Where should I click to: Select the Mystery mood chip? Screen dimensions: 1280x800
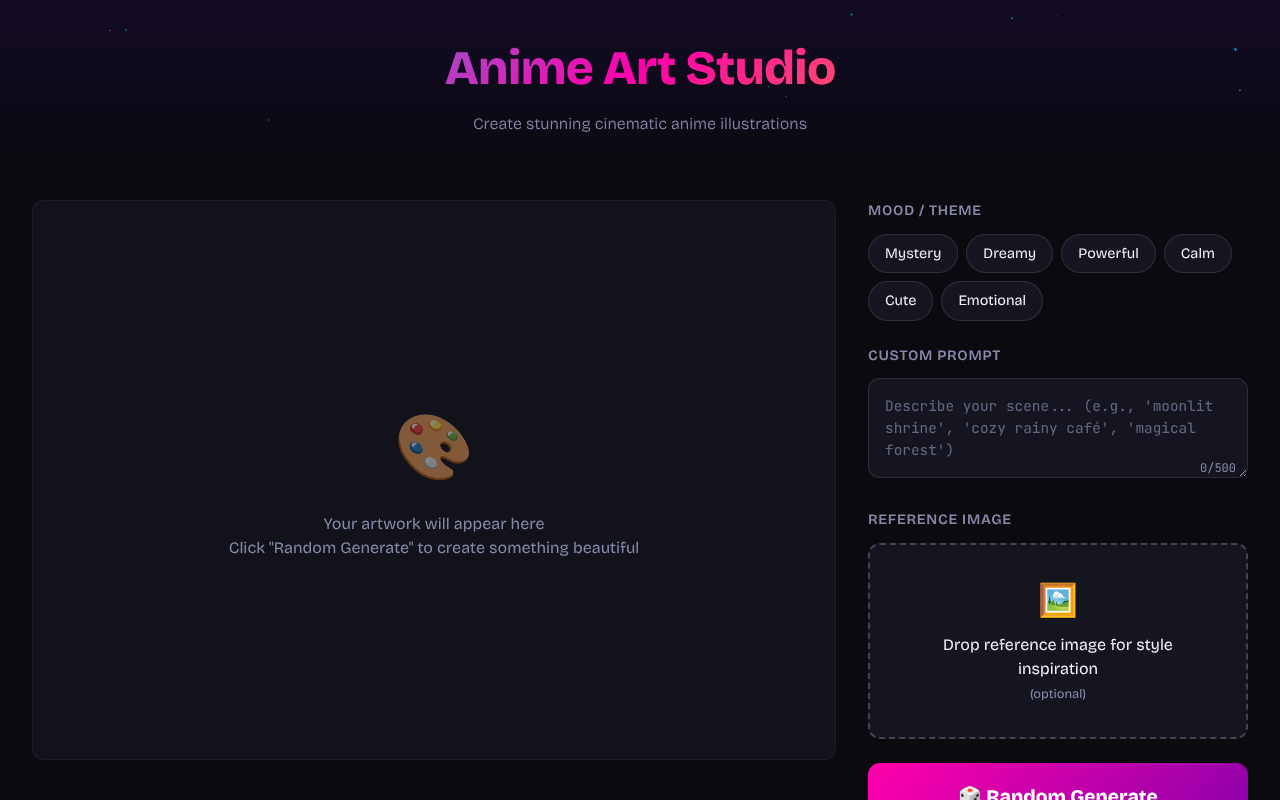[912, 253]
